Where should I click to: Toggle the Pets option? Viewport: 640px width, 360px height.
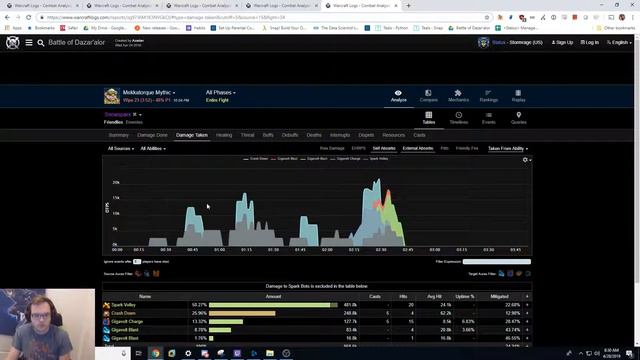pyautogui.click(x=444, y=149)
